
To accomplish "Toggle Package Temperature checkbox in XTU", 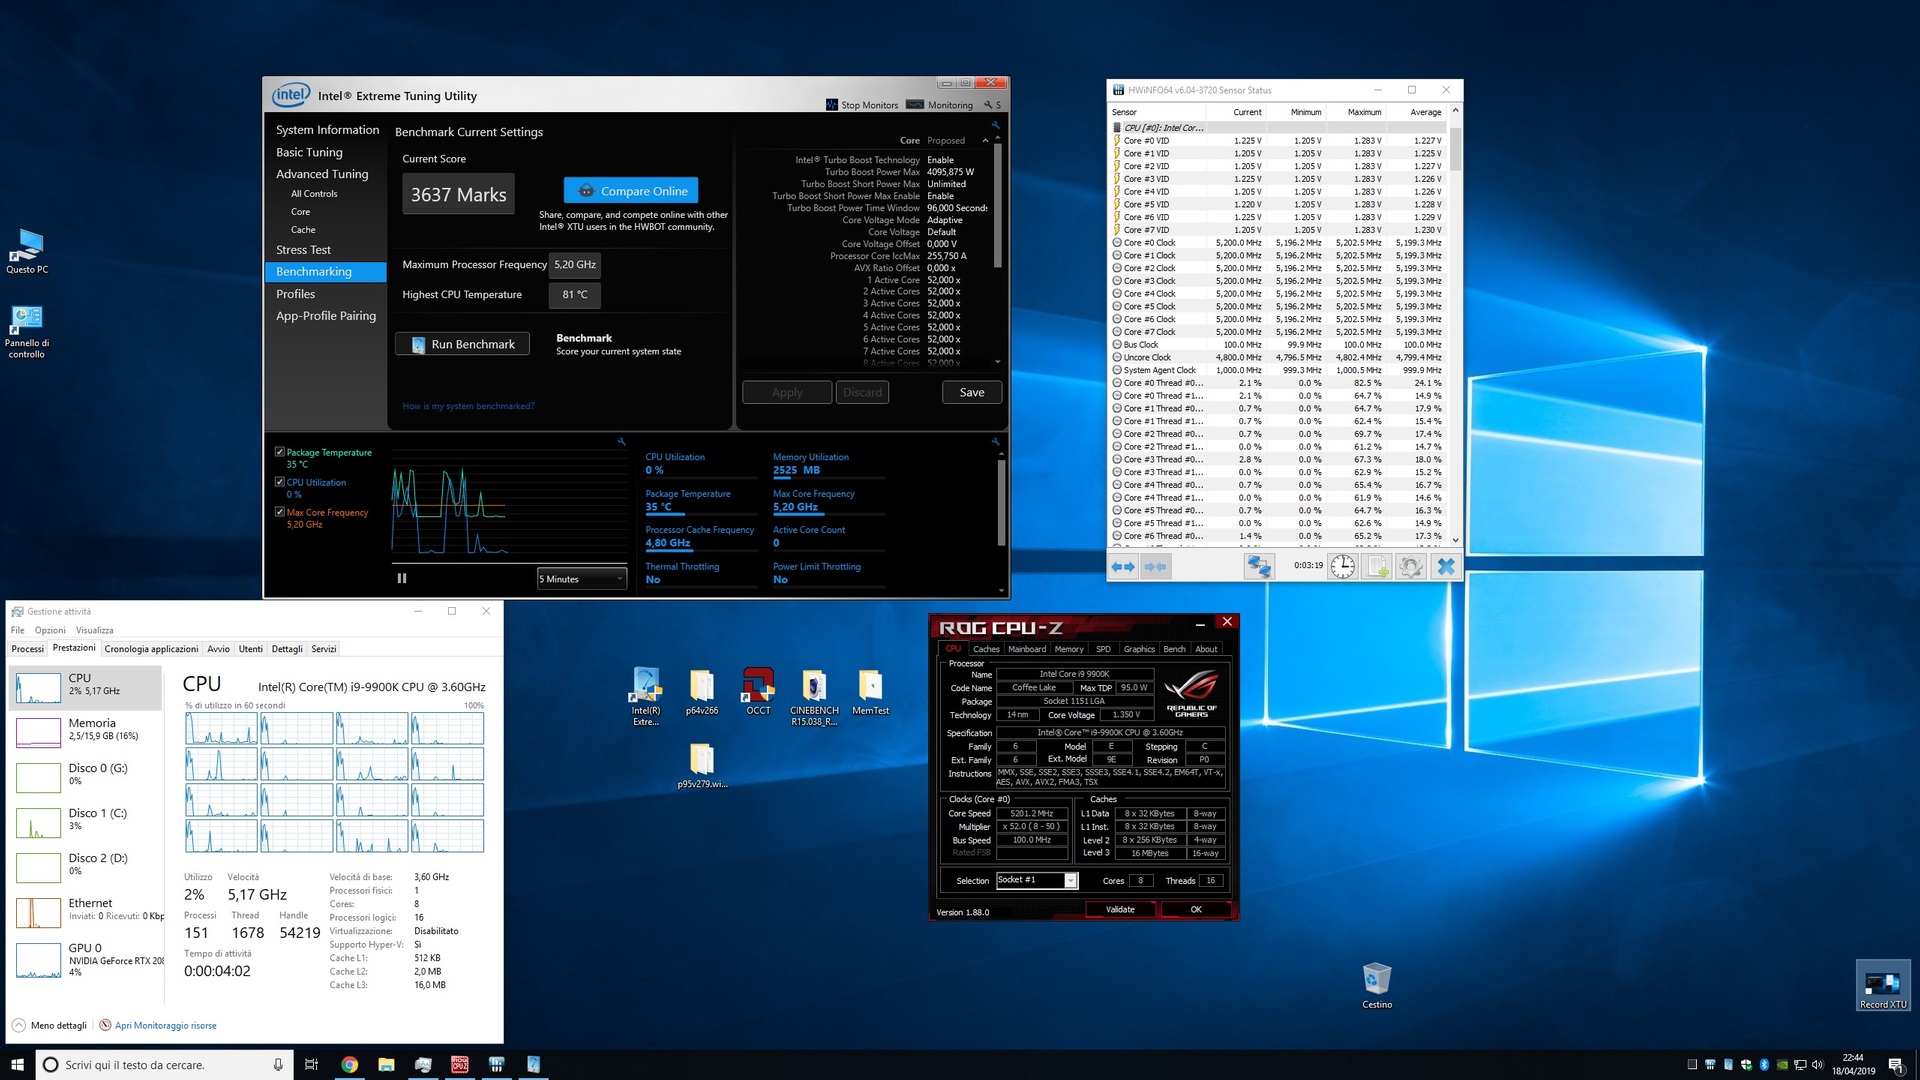I will coord(280,452).
